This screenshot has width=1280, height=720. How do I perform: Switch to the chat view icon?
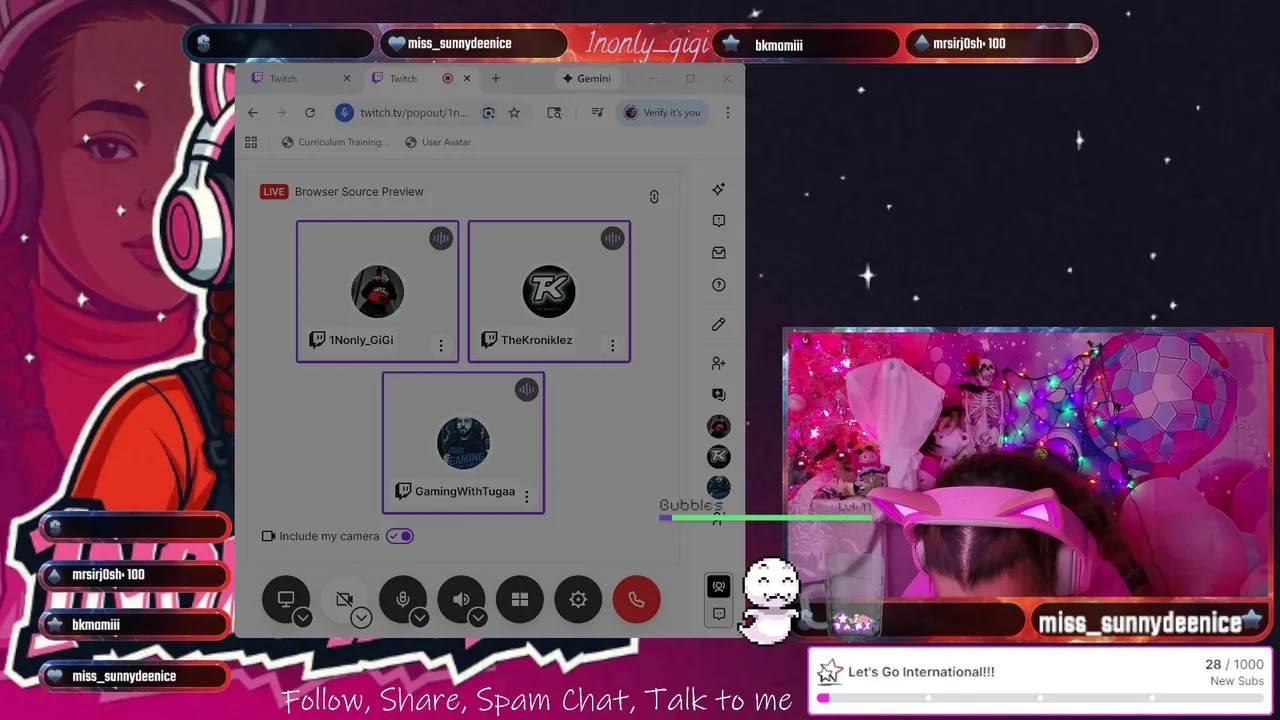718,613
